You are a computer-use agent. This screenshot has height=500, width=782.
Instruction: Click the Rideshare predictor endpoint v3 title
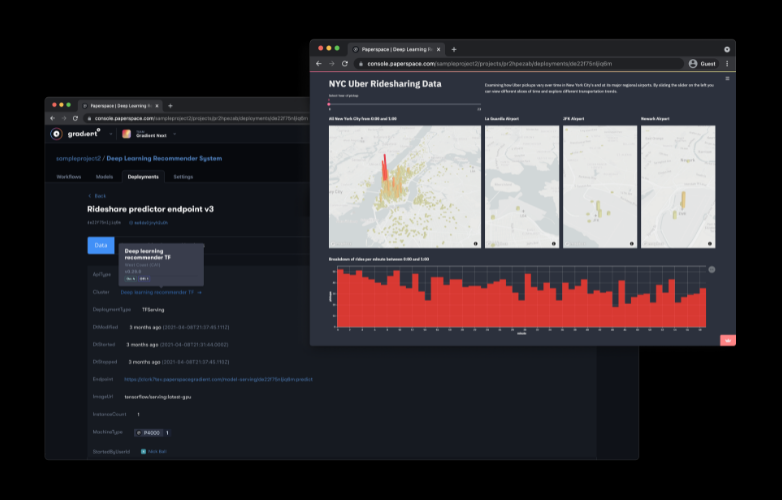[x=151, y=209]
